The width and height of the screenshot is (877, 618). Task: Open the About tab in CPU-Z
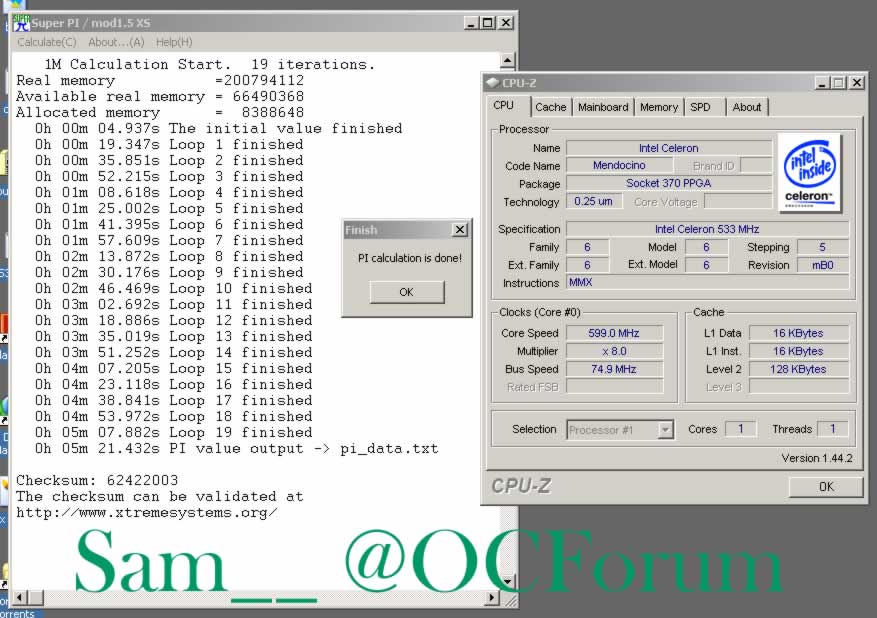click(747, 107)
